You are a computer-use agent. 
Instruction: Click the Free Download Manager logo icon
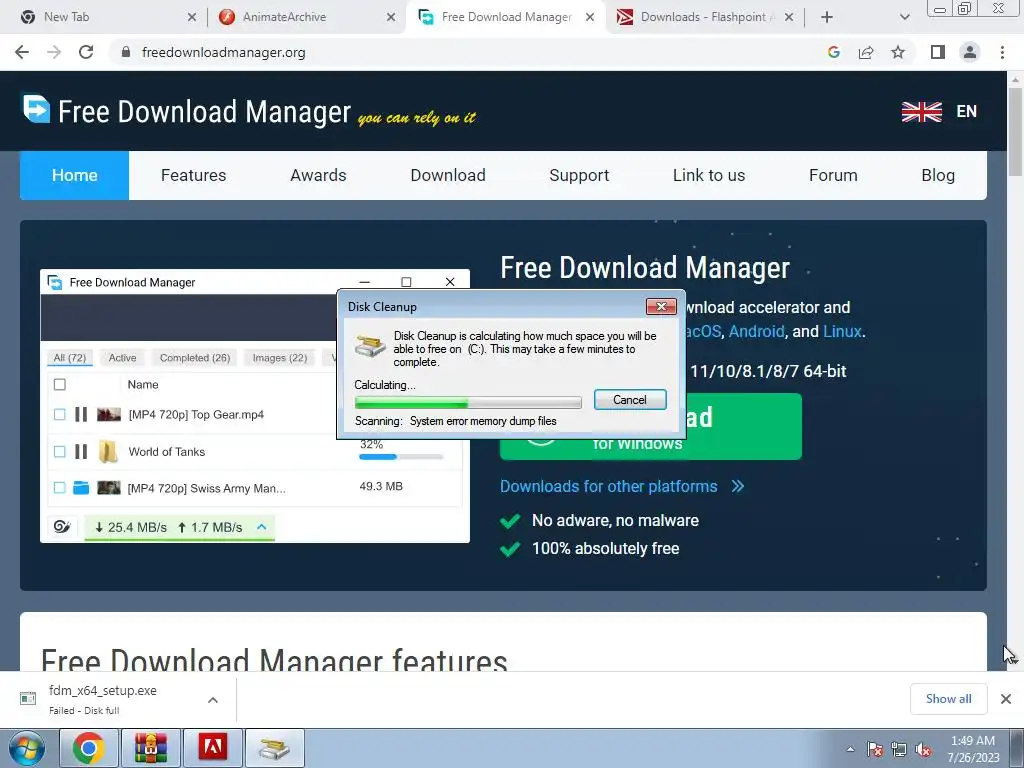point(36,109)
